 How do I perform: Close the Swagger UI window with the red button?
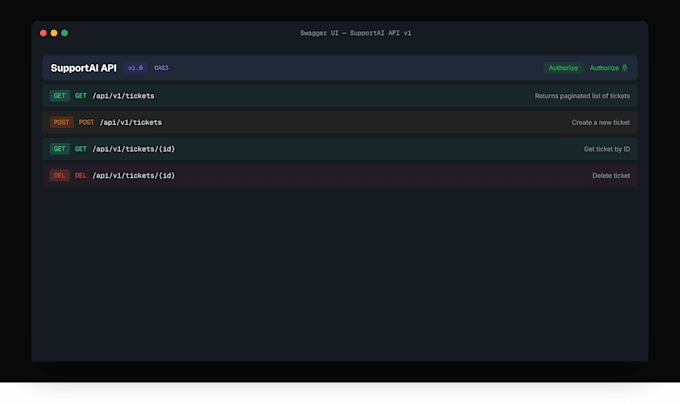click(43, 33)
